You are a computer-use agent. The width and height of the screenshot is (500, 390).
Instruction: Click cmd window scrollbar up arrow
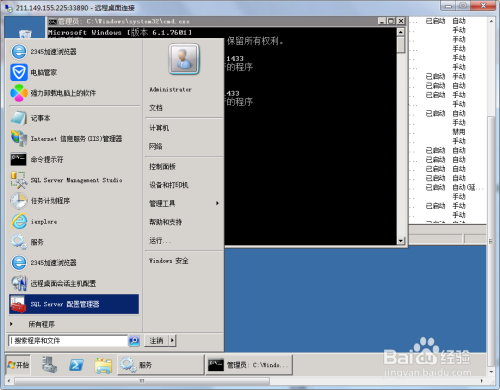(x=401, y=32)
